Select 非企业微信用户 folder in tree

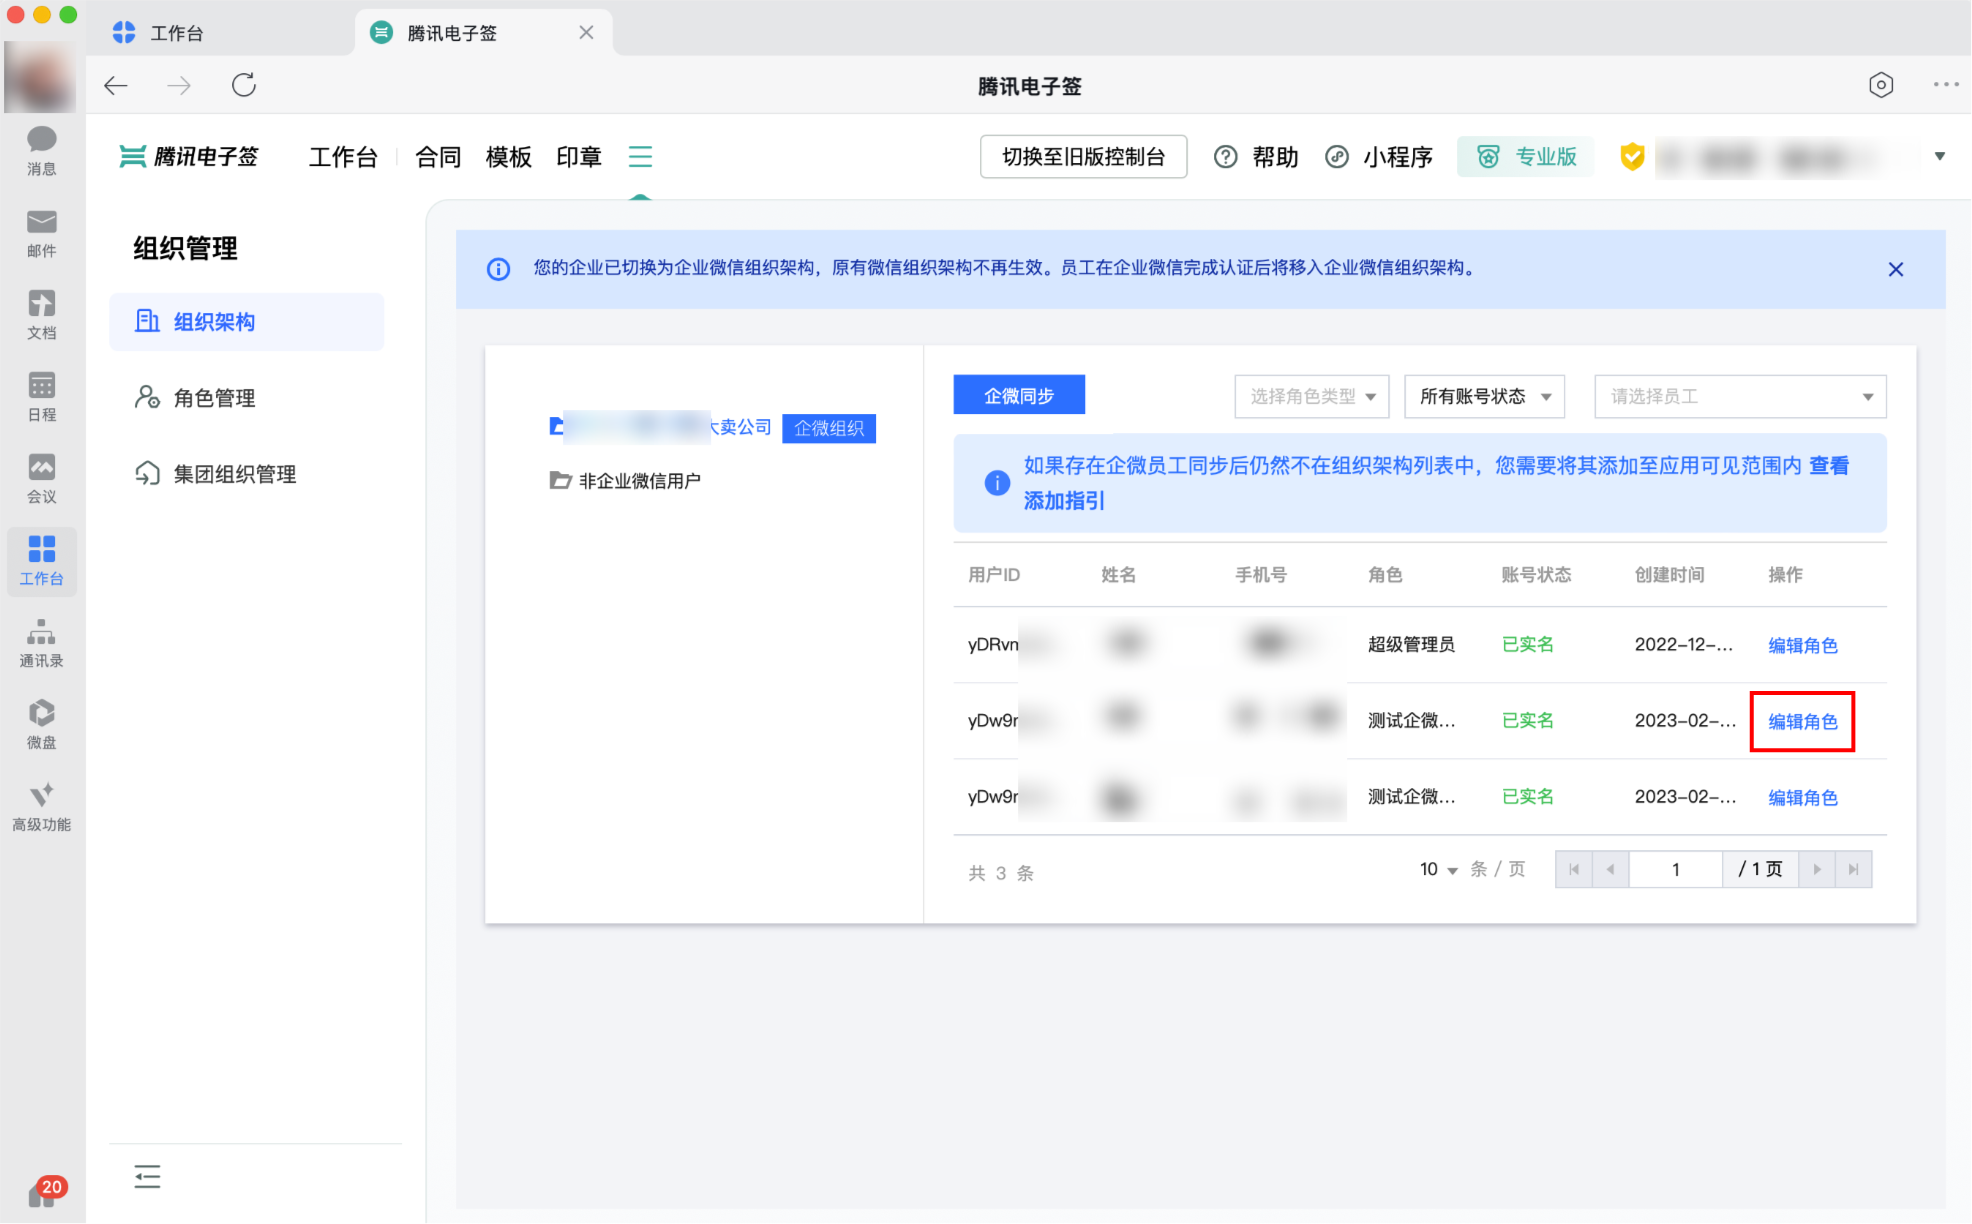point(626,481)
